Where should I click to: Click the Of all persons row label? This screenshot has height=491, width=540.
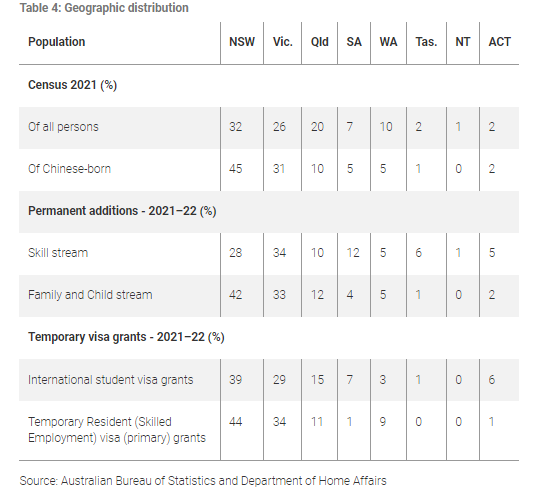click(63, 127)
